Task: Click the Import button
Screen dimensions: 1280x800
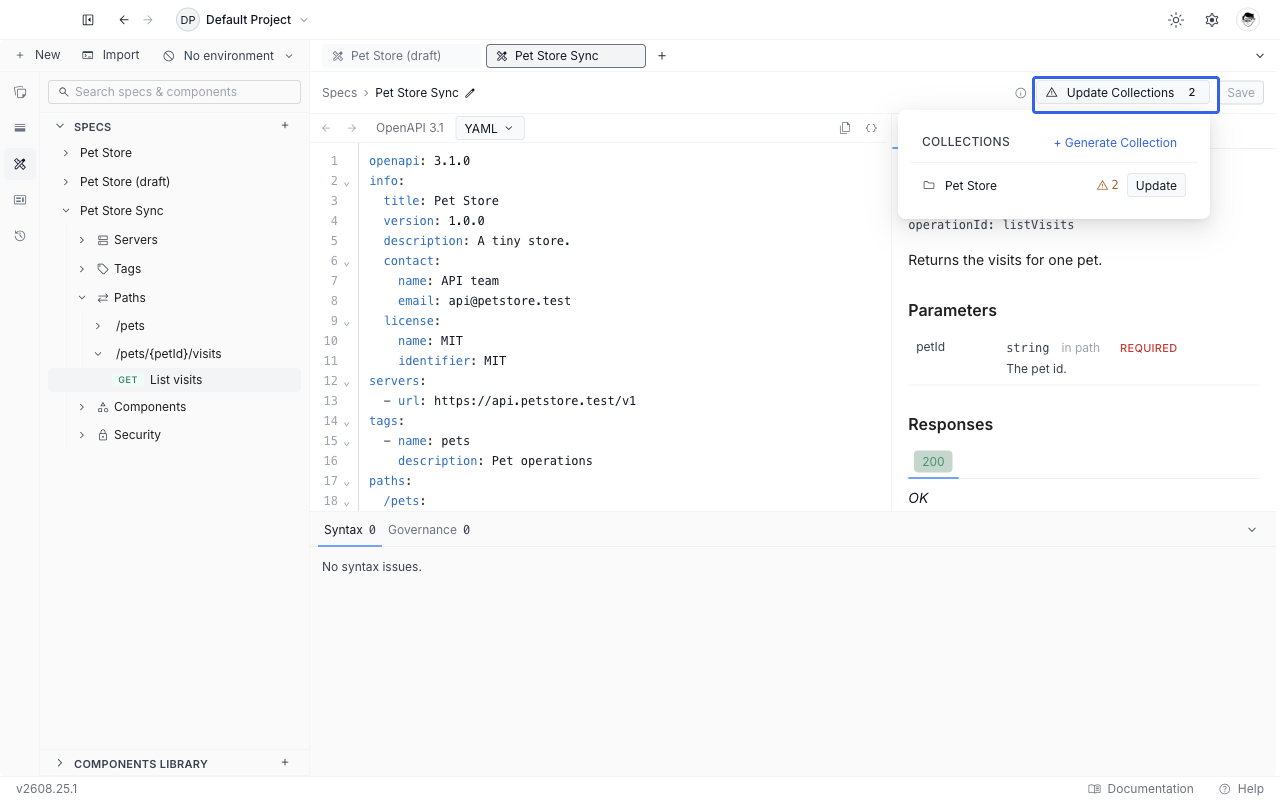Action: point(111,55)
